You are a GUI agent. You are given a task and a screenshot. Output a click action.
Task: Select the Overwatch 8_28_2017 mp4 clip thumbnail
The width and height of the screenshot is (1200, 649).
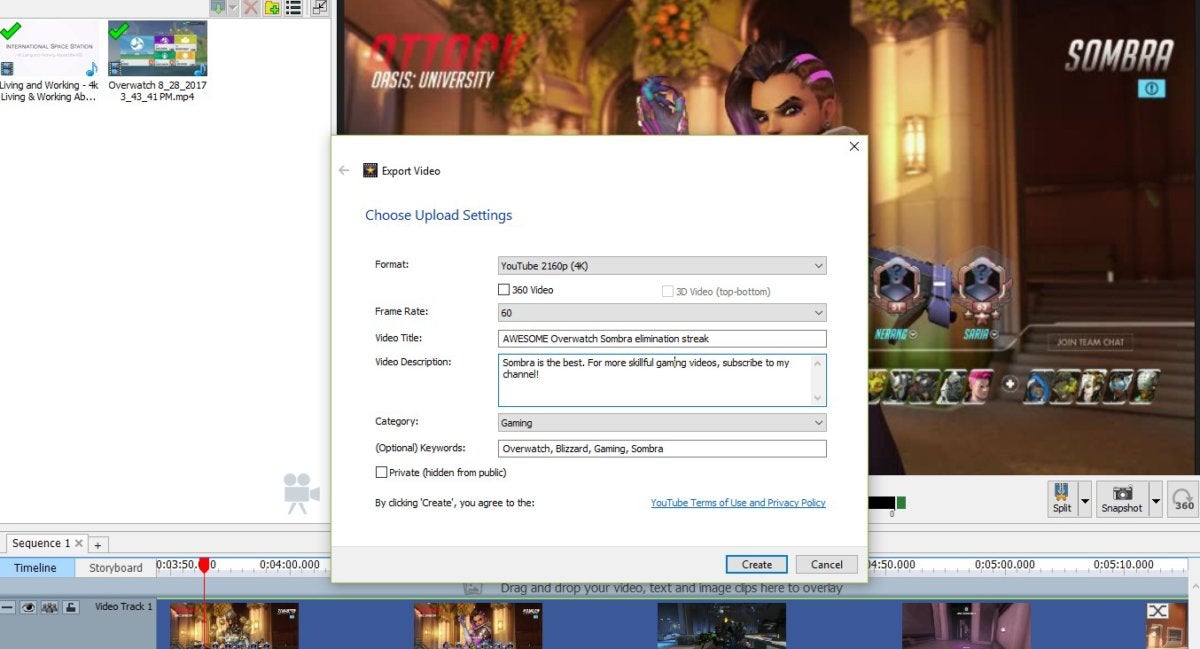(158, 48)
